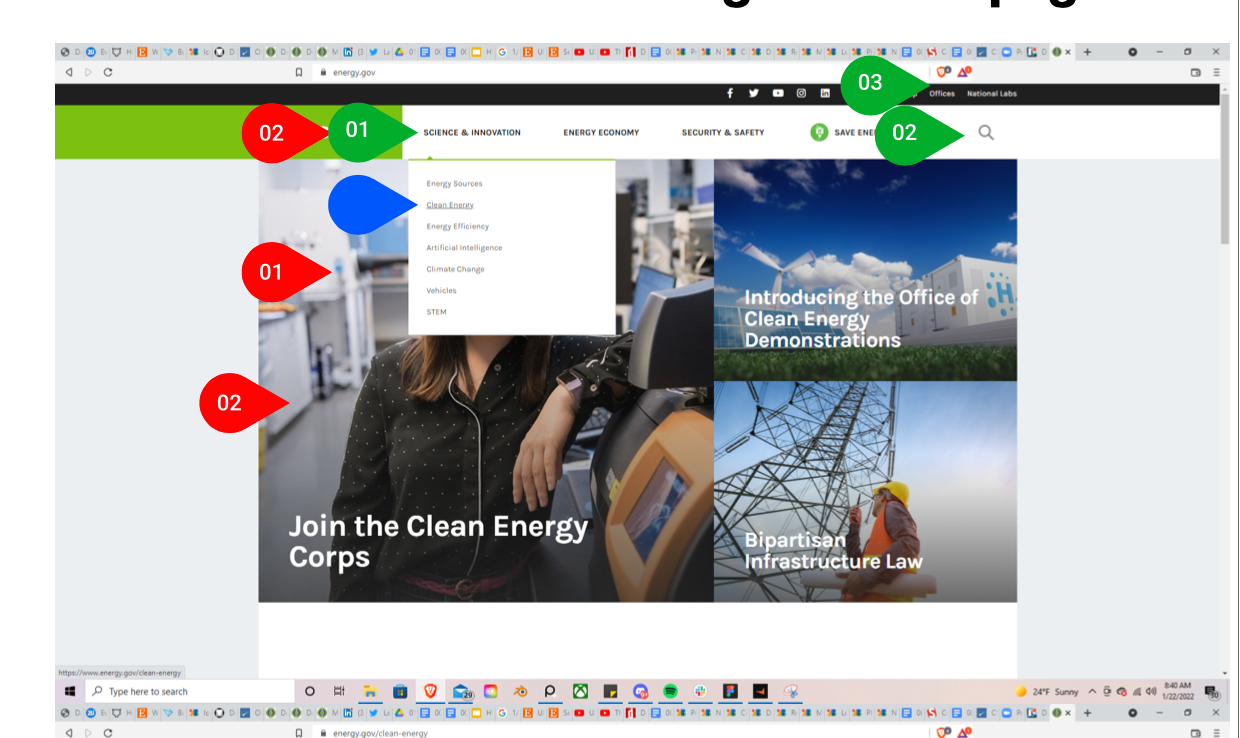The height and width of the screenshot is (738, 1240).
Task: Add a new tab in top browser
Action: (x=1087, y=52)
